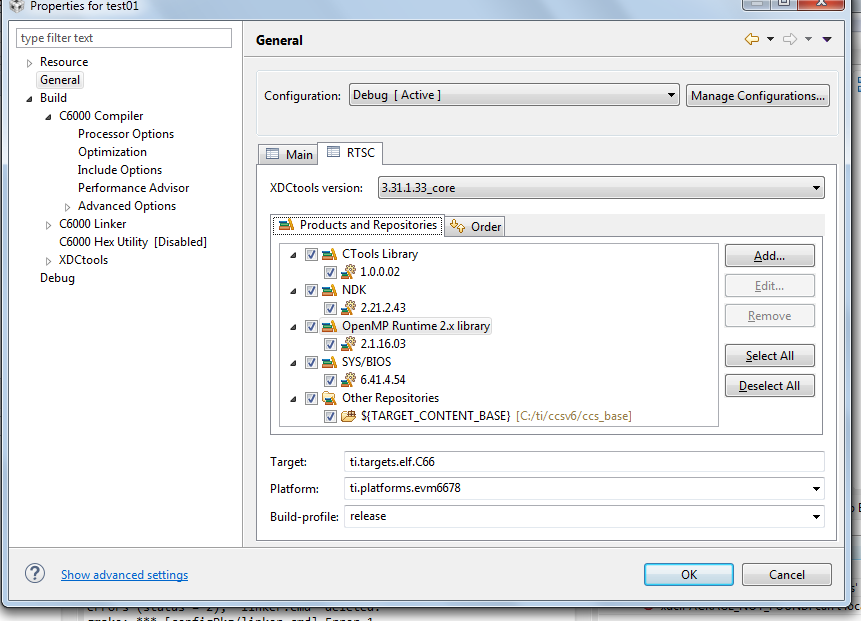
Task: Open the forward history dropdown arrow
Action: click(x=808, y=39)
